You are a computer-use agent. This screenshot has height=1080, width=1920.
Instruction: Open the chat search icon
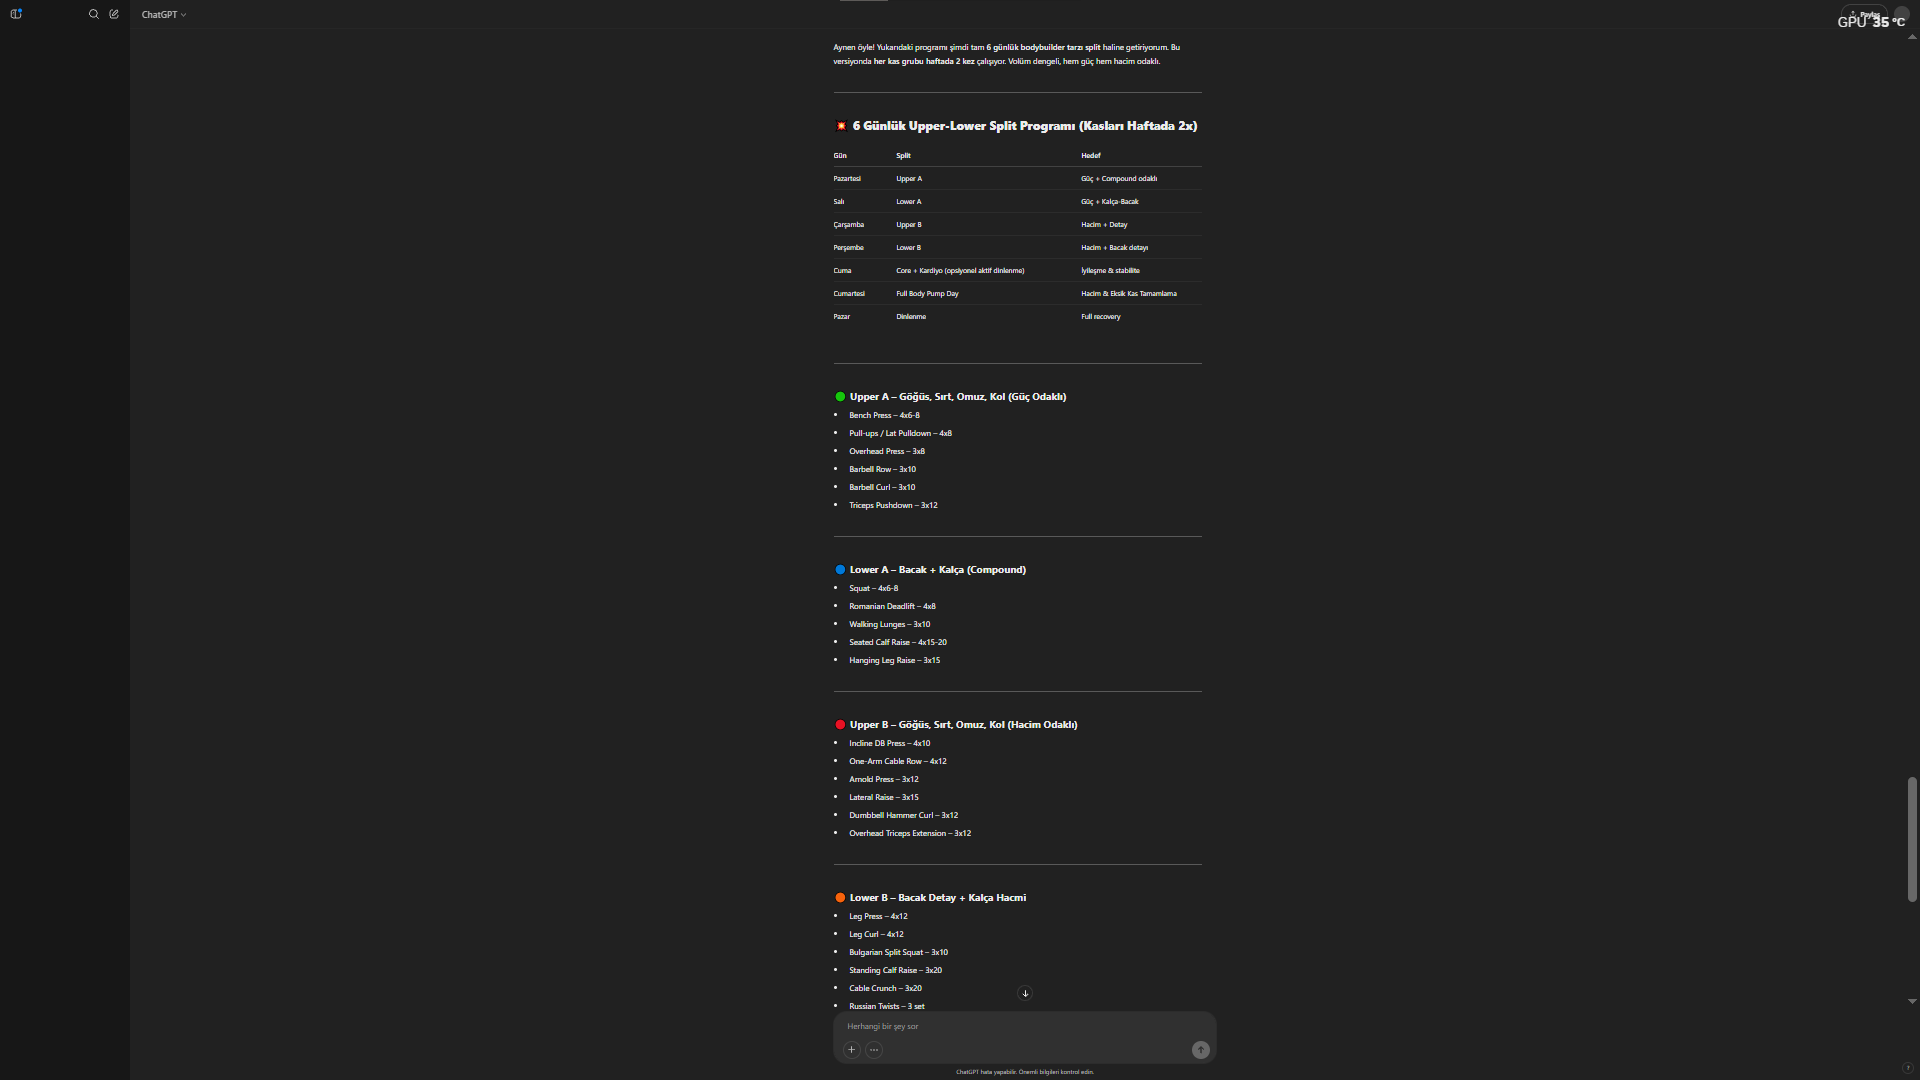click(94, 14)
